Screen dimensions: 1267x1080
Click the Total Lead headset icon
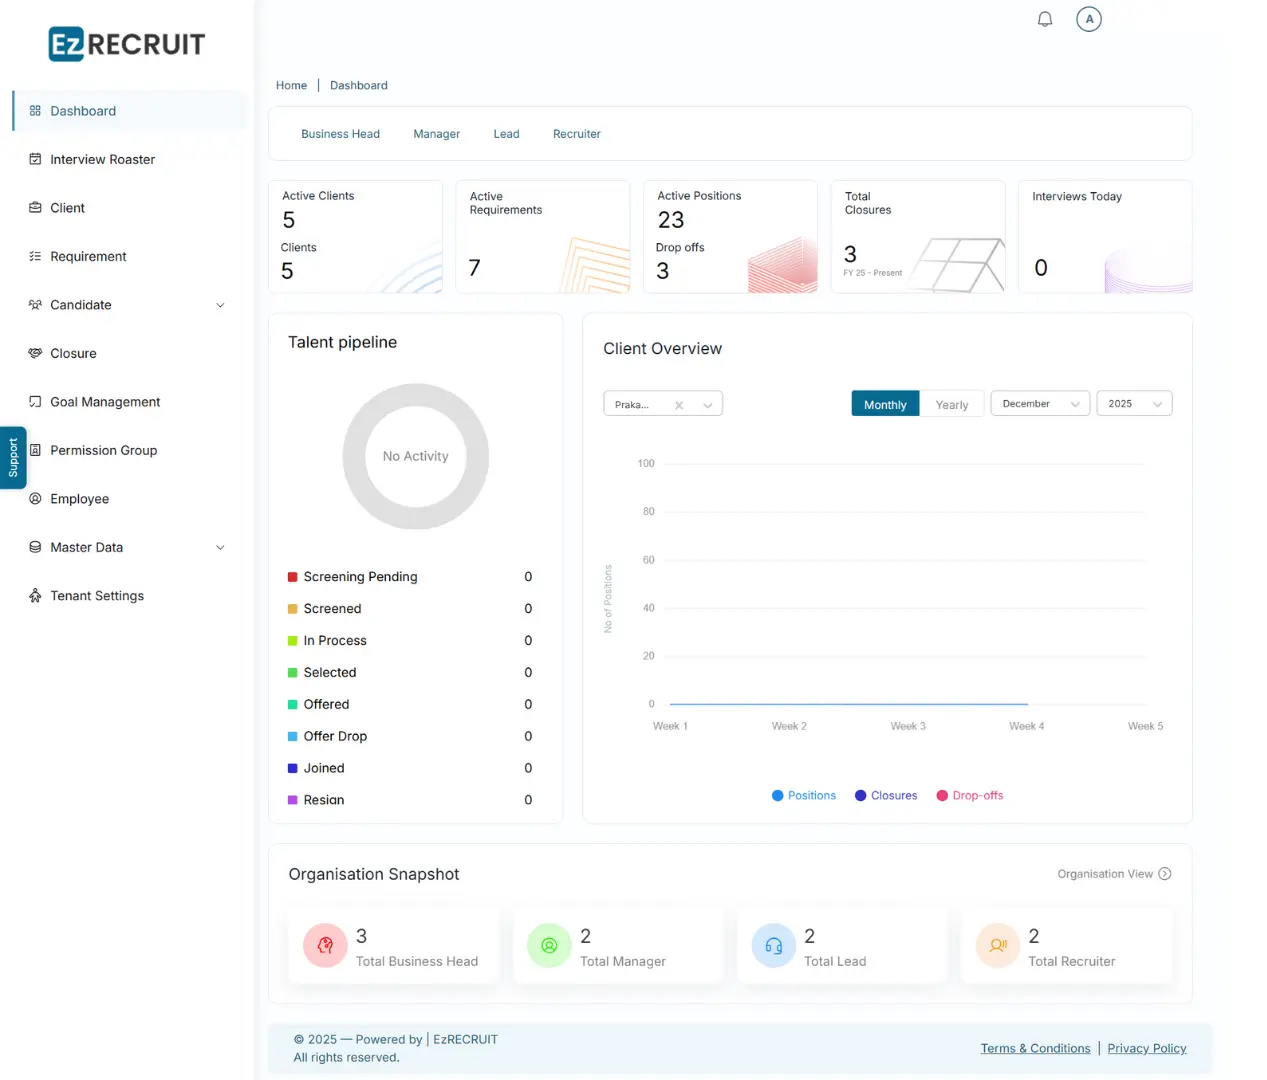(773, 946)
